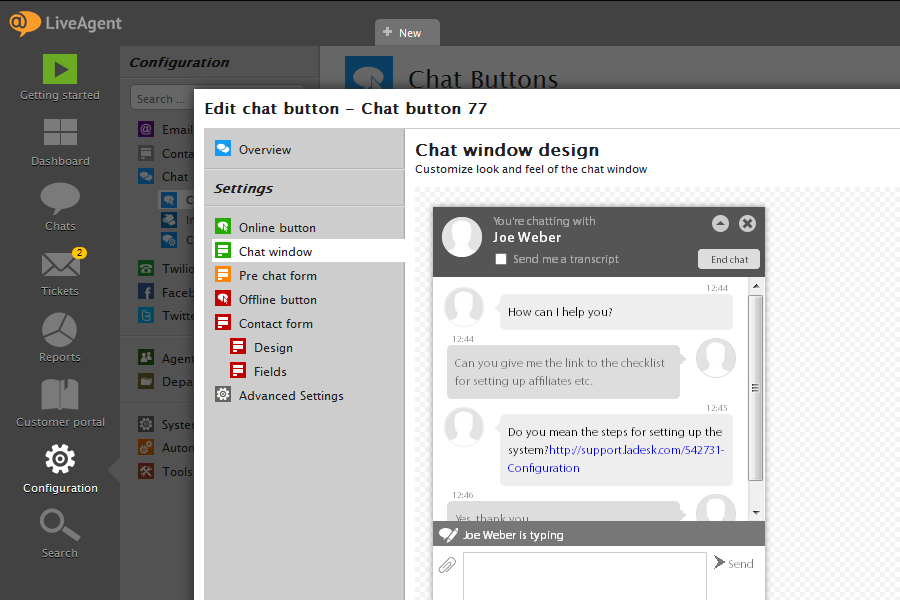Screen dimensions: 900x600
Task: Click the Advanced Settings gear icon
Action: (223, 394)
